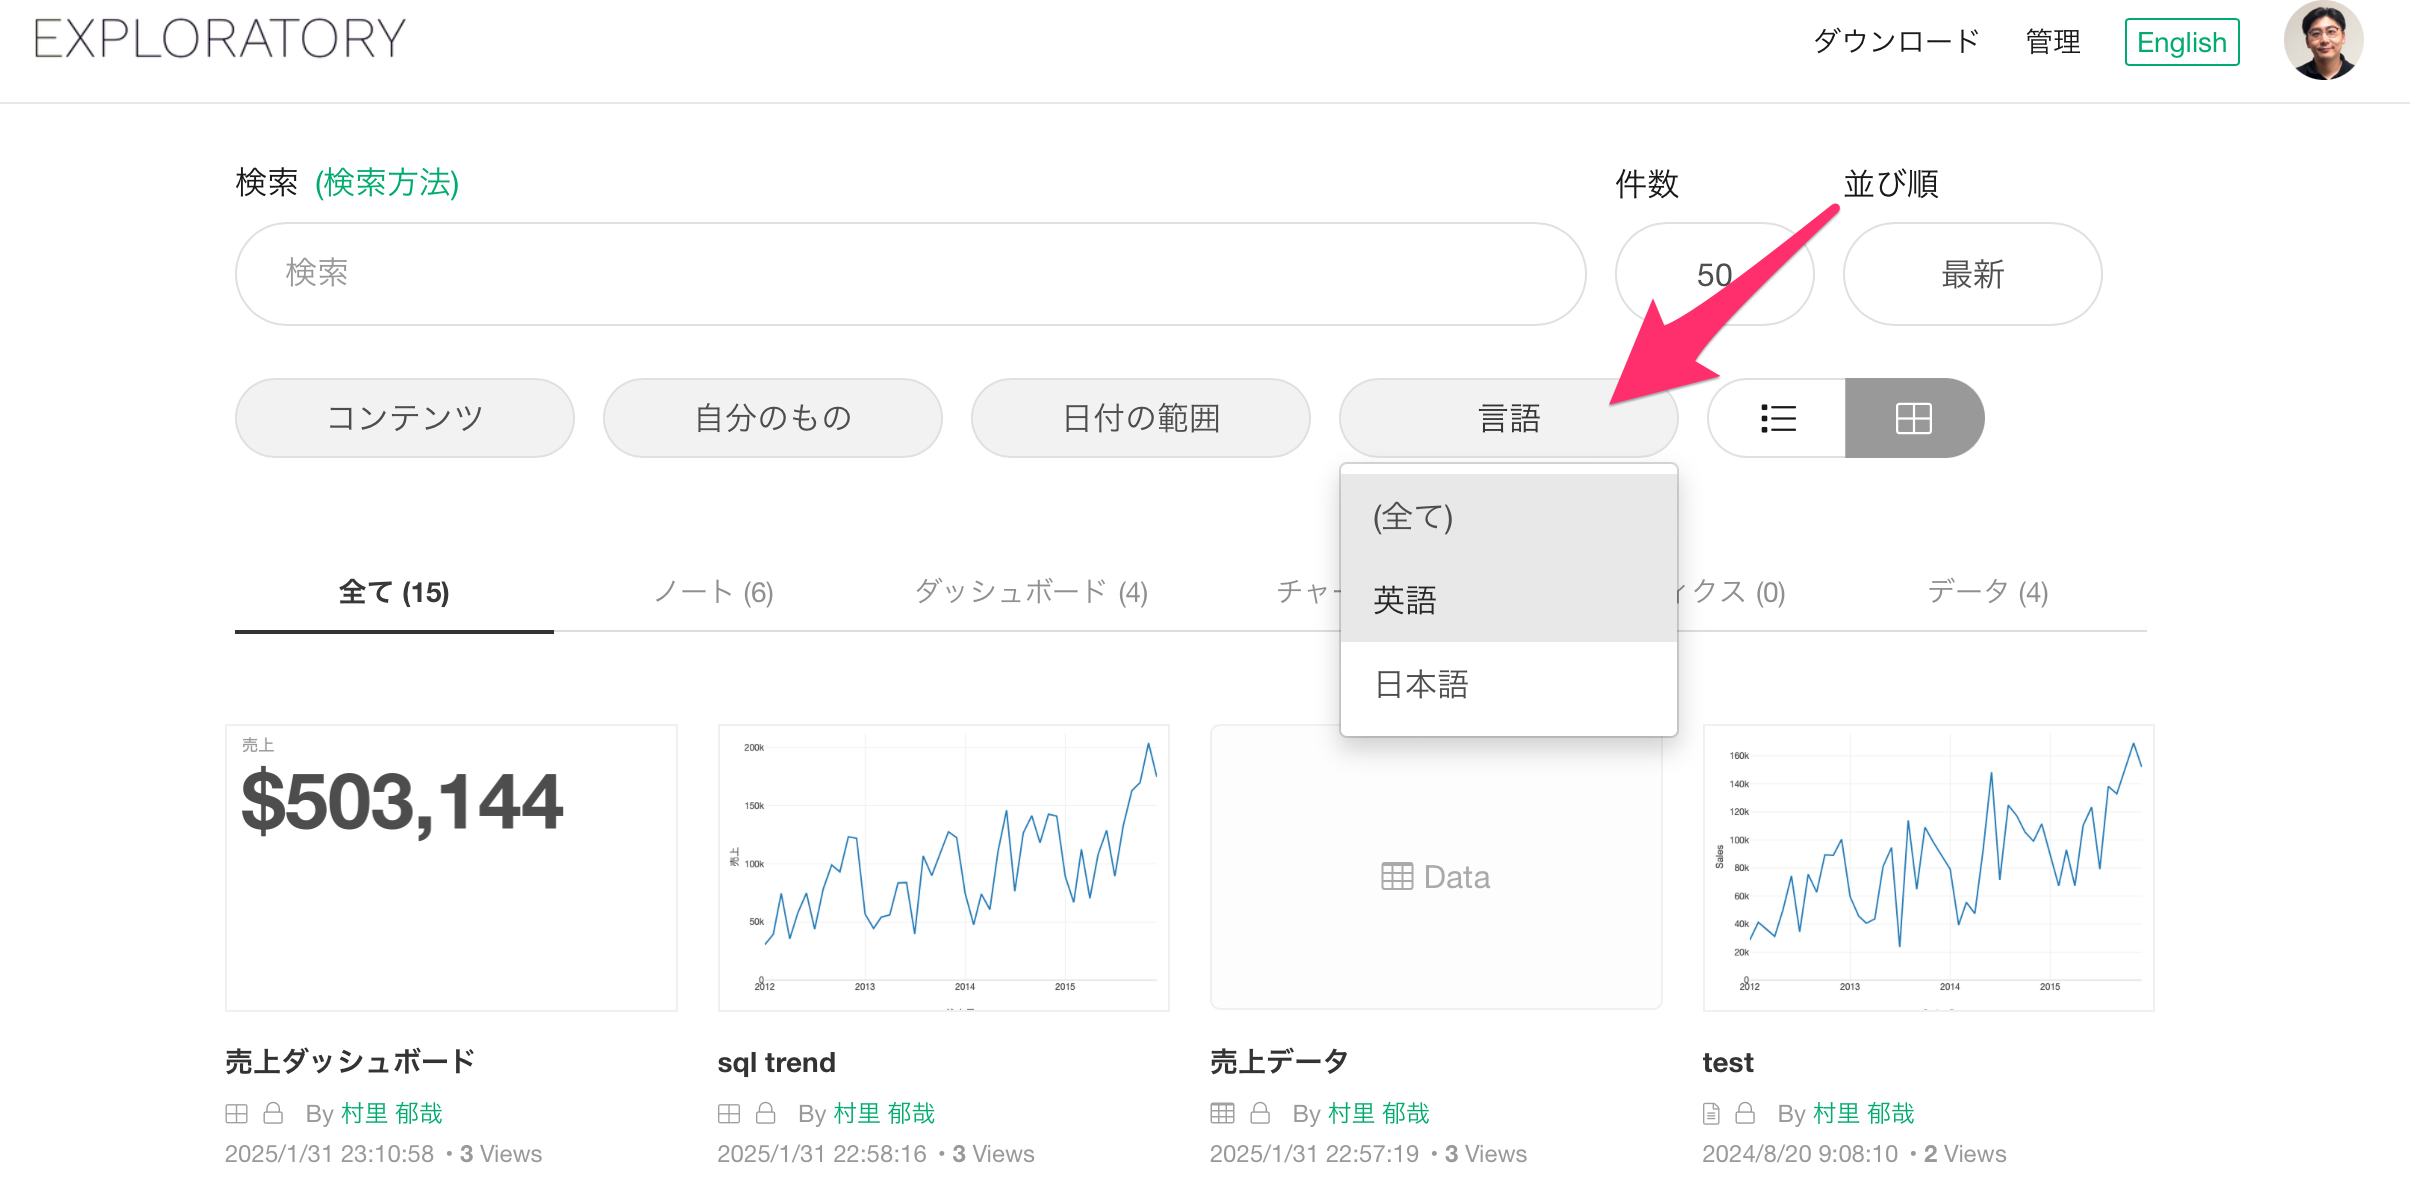Viewport: 2410px width, 1198px height.
Task: Open the 件数 dropdown showing 50
Action: pyautogui.click(x=1714, y=274)
